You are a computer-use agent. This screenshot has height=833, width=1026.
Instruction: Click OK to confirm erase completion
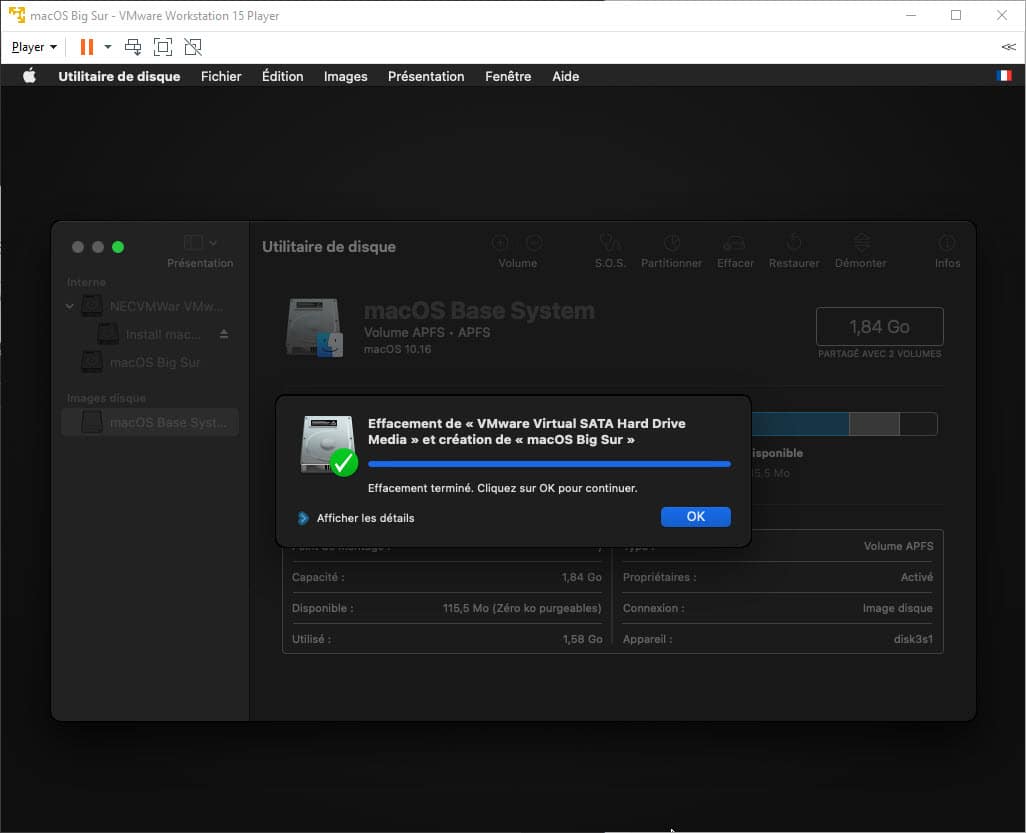696,516
